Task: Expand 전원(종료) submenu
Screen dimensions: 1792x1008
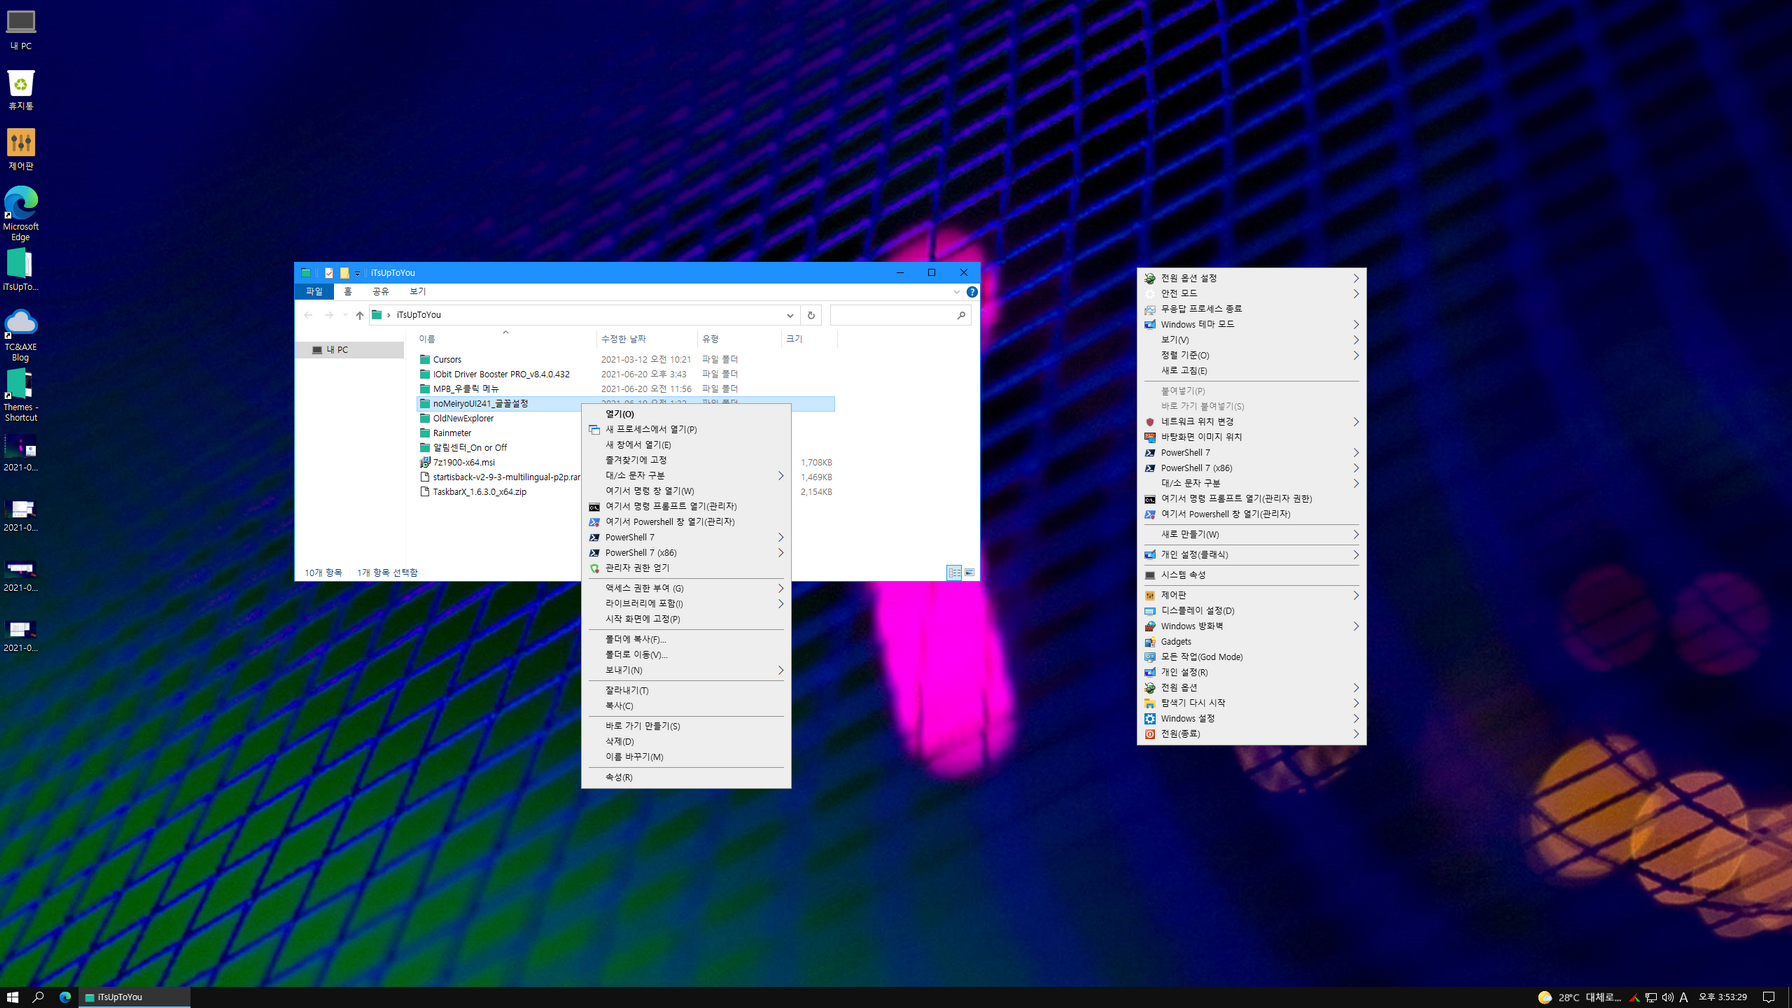Action: (1251, 734)
